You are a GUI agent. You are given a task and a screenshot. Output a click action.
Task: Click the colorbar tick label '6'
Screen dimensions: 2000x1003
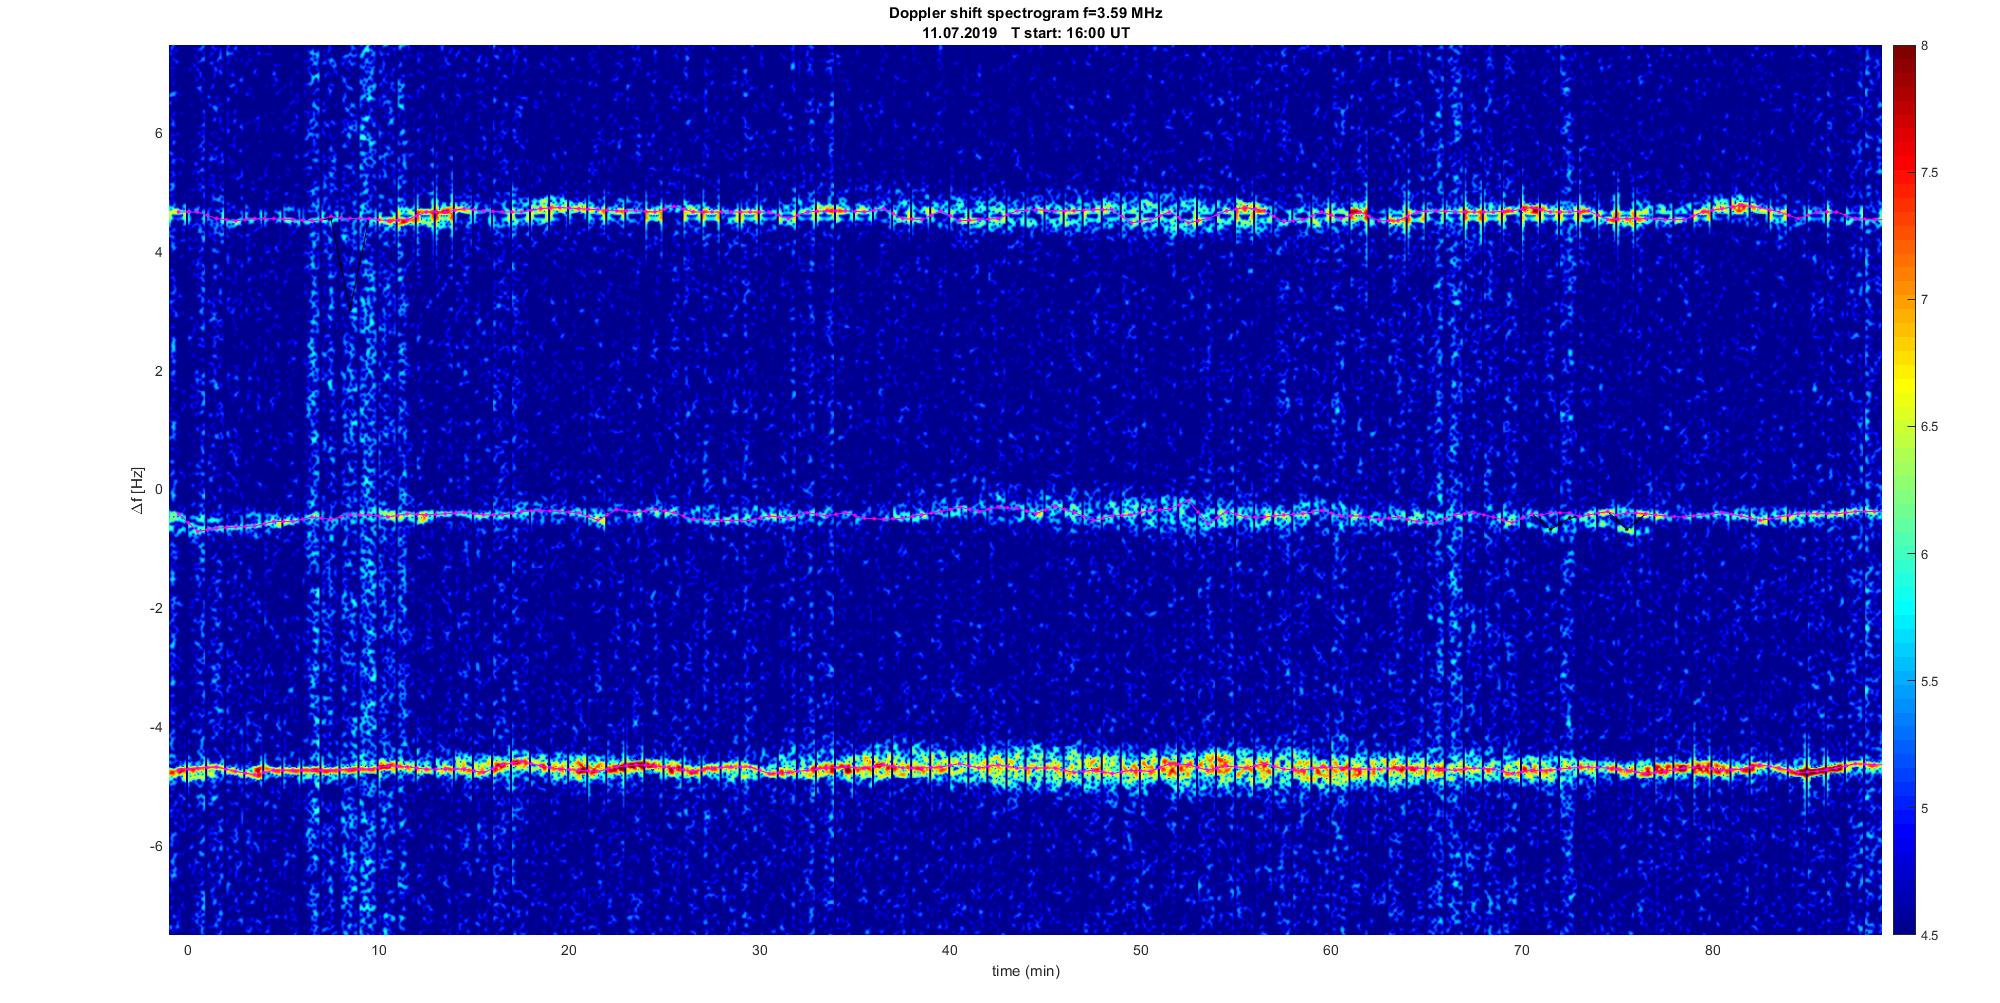(x=1925, y=554)
